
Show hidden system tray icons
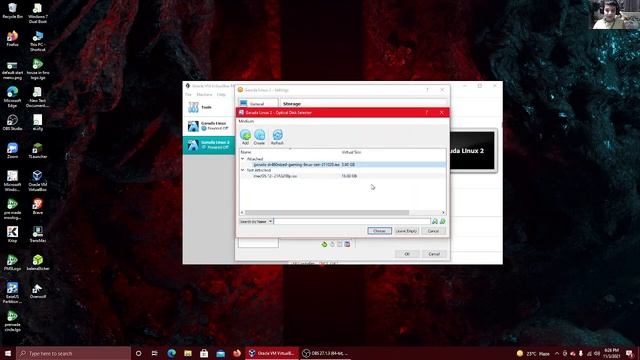557,353
